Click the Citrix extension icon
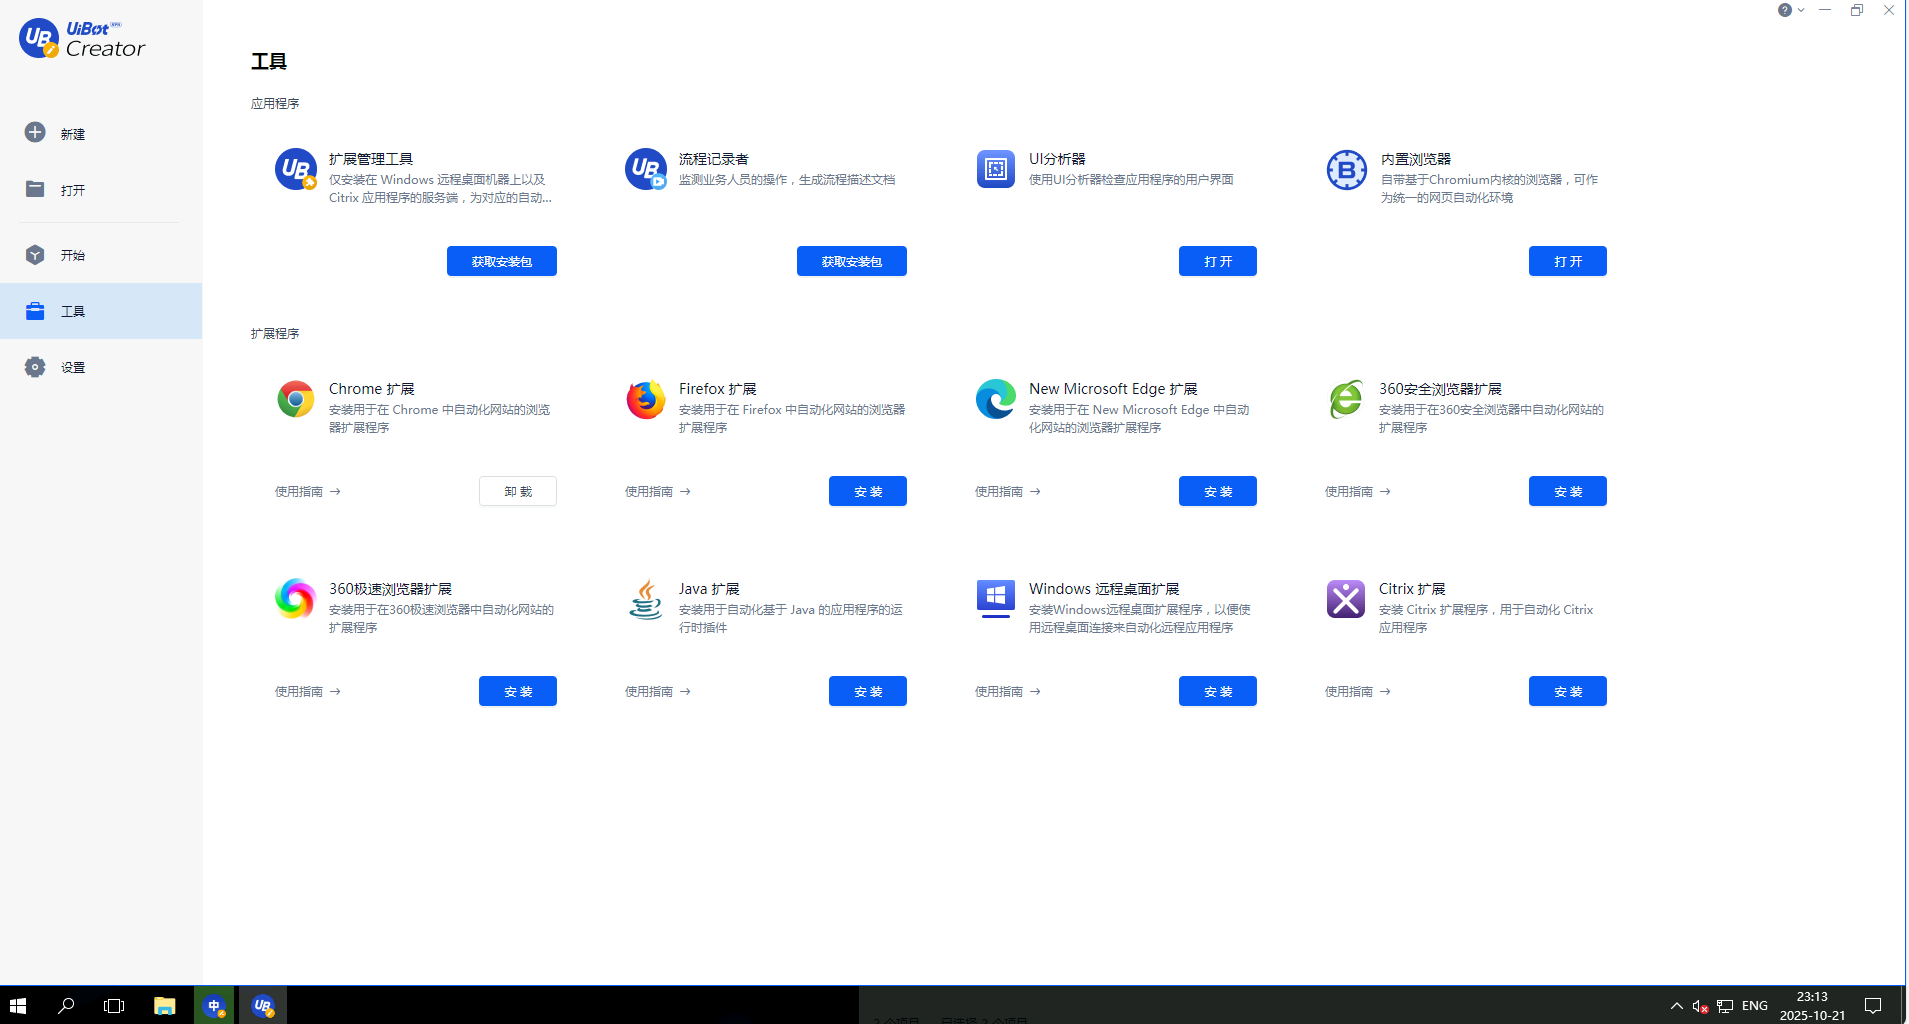1909x1024 pixels. point(1345,599)
